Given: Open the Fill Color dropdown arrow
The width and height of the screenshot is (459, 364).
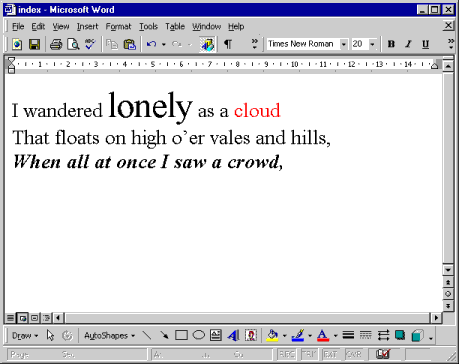Looking at the screenshot, I should click(284, 336).
